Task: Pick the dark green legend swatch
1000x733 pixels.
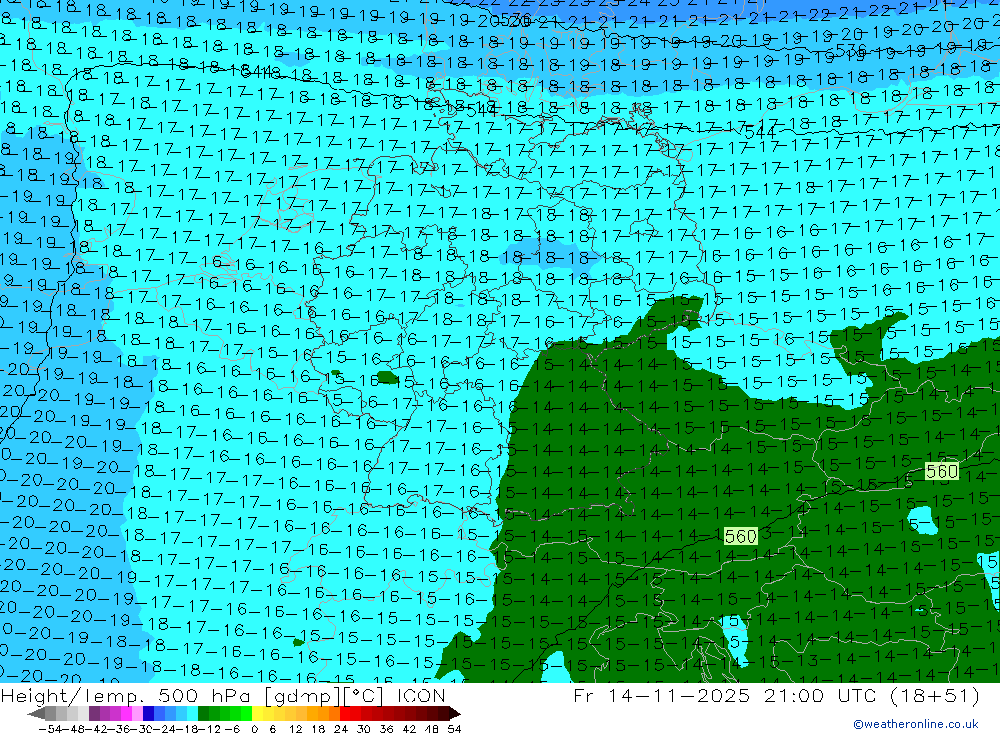Action: tap(203, 714)
